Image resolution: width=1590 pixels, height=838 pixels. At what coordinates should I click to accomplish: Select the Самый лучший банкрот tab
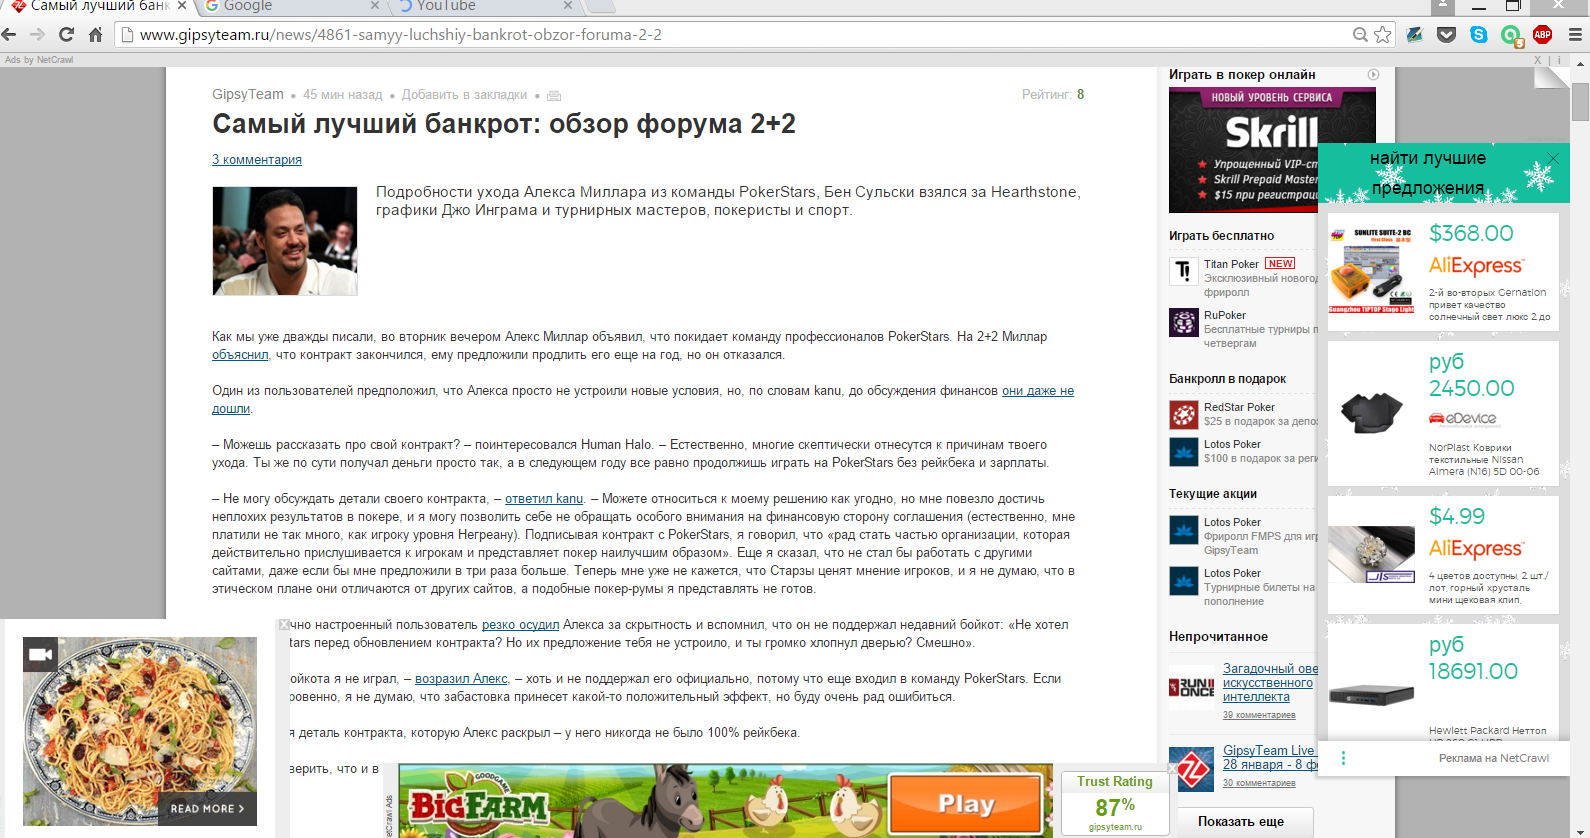tap(95, 6)
